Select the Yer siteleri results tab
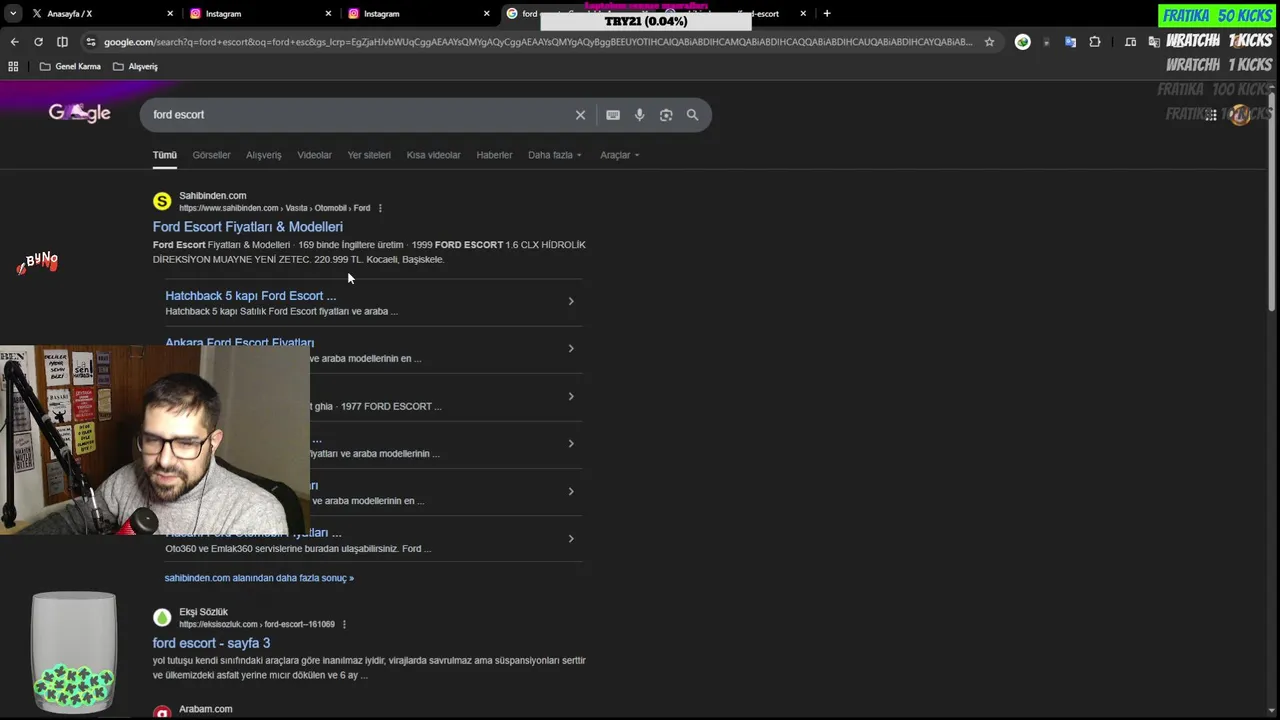1280x720 pixels. coord(369,155)
